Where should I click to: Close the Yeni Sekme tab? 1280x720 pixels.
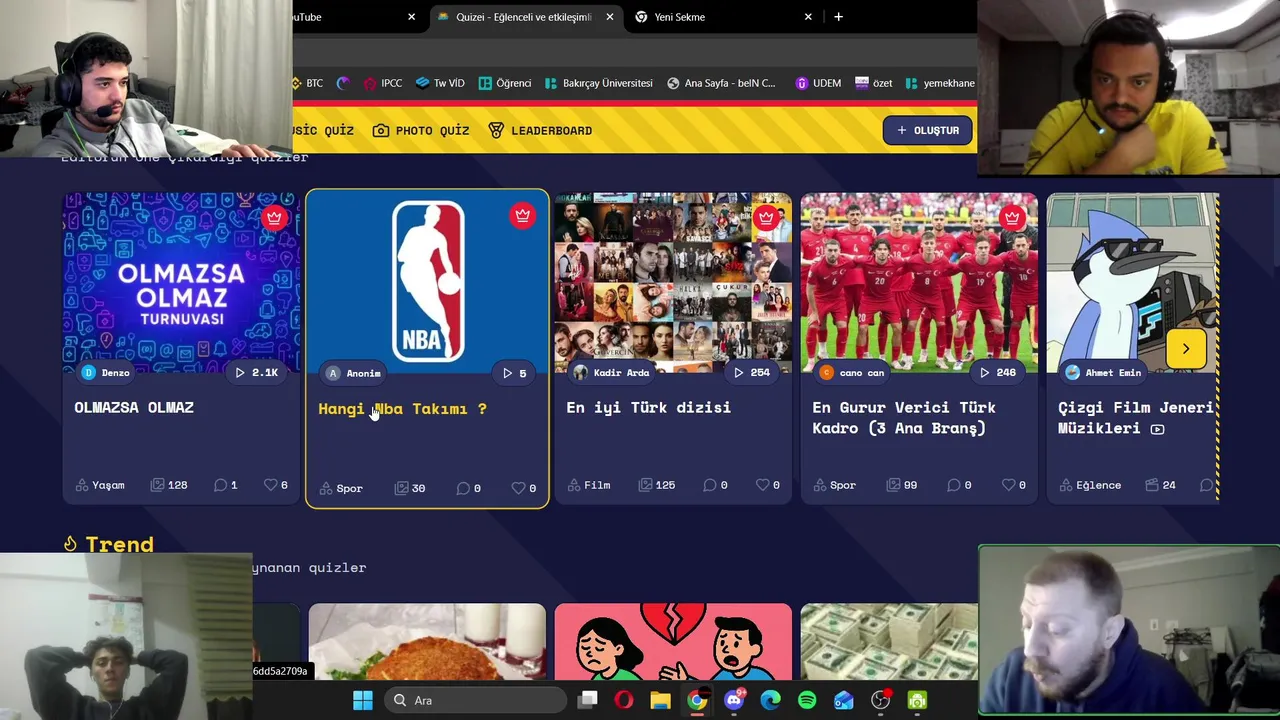808,17
